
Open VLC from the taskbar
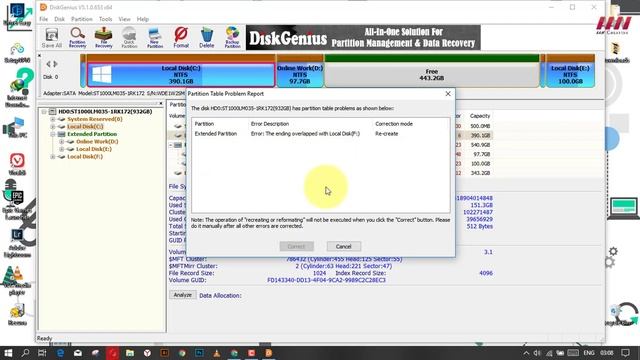pyautogui.click(x=217, y=353)
